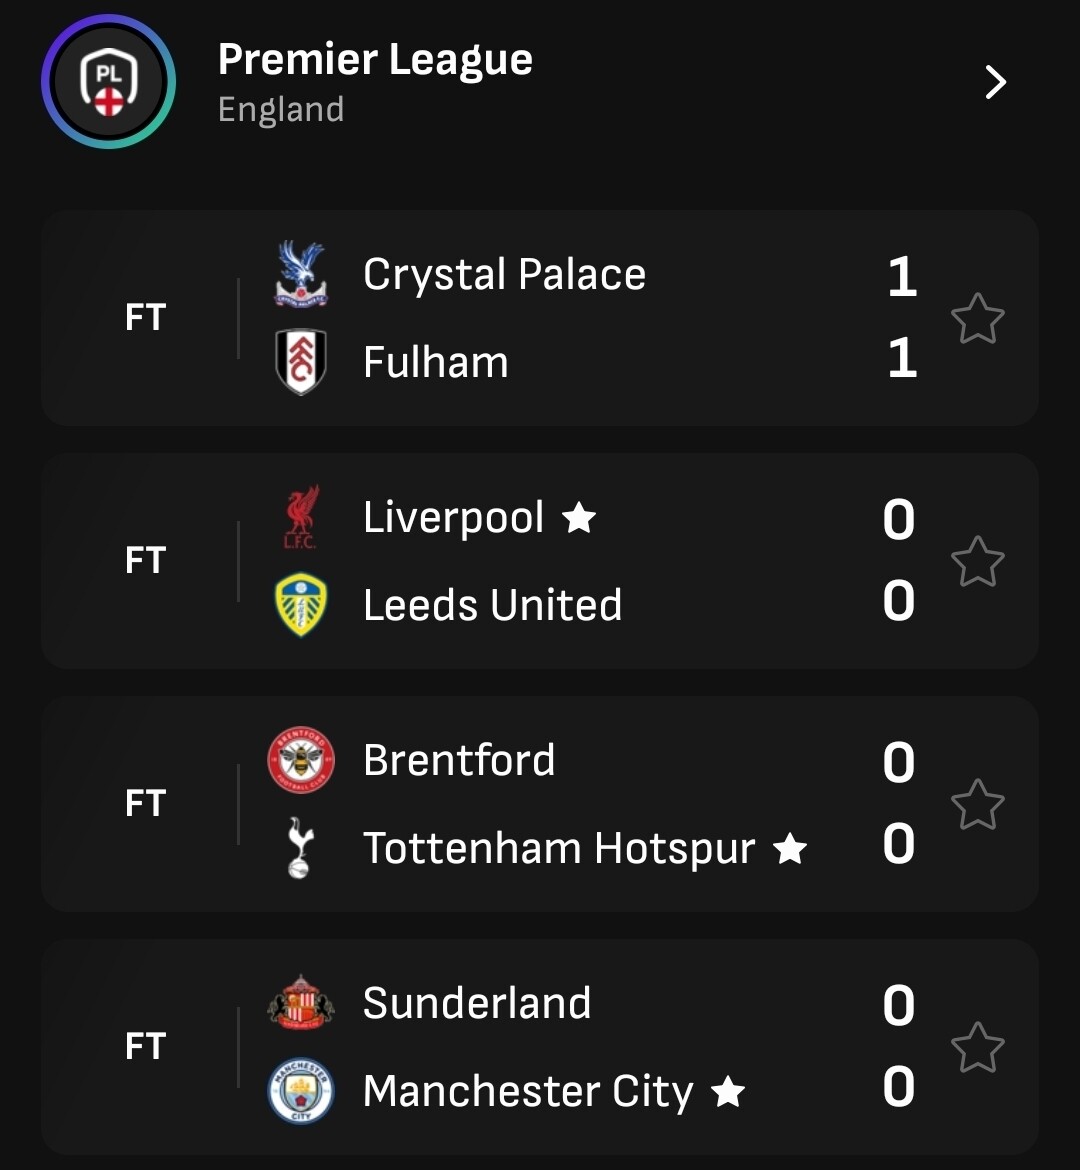Viewport: 1080px width, 1170px height.
Task: Open the Manchester City team name
Action: (x=527, y=1091)
